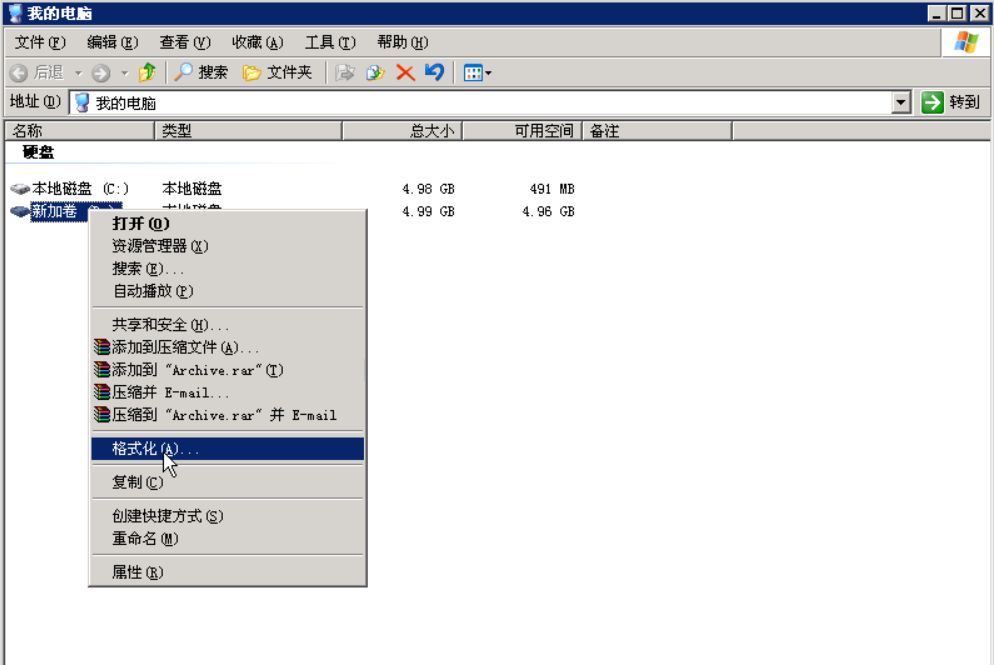Maximize the 我的电脑 window
Screen dimensions: 994x665
957,13
